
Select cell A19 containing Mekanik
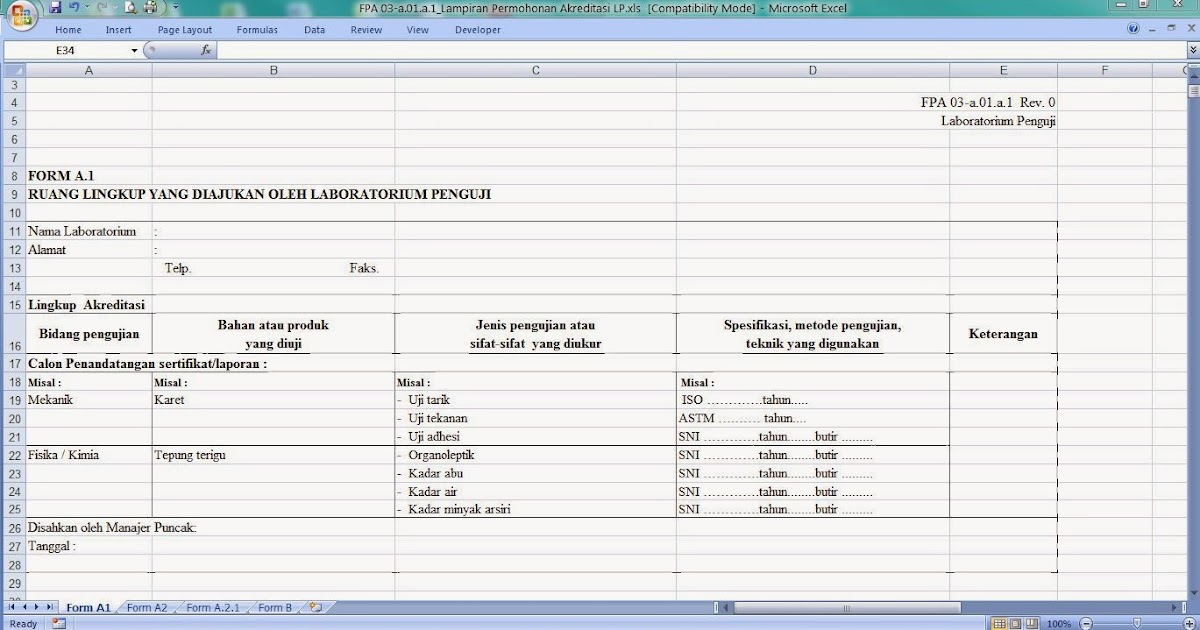(x=88, y=399)
